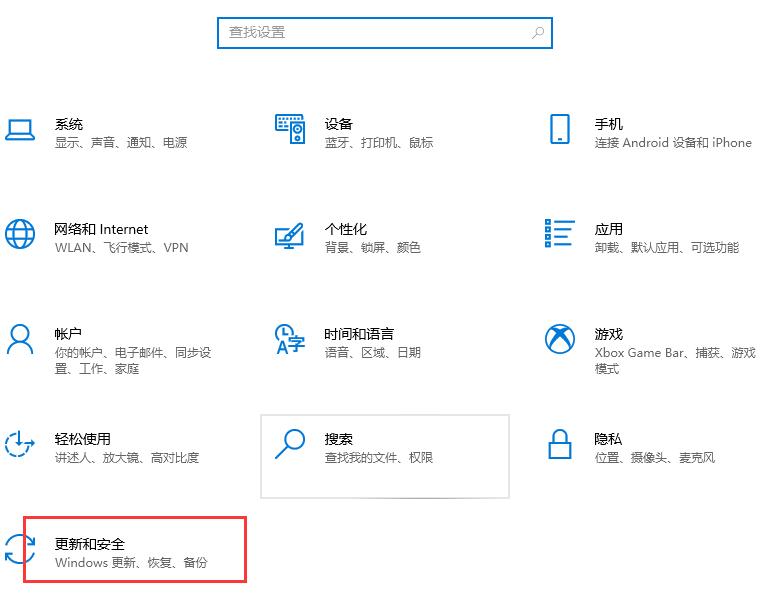The image size is (780, 611).
Task: Click the text 位置、摄像头、麦克风
Action: tap(655, 458)
